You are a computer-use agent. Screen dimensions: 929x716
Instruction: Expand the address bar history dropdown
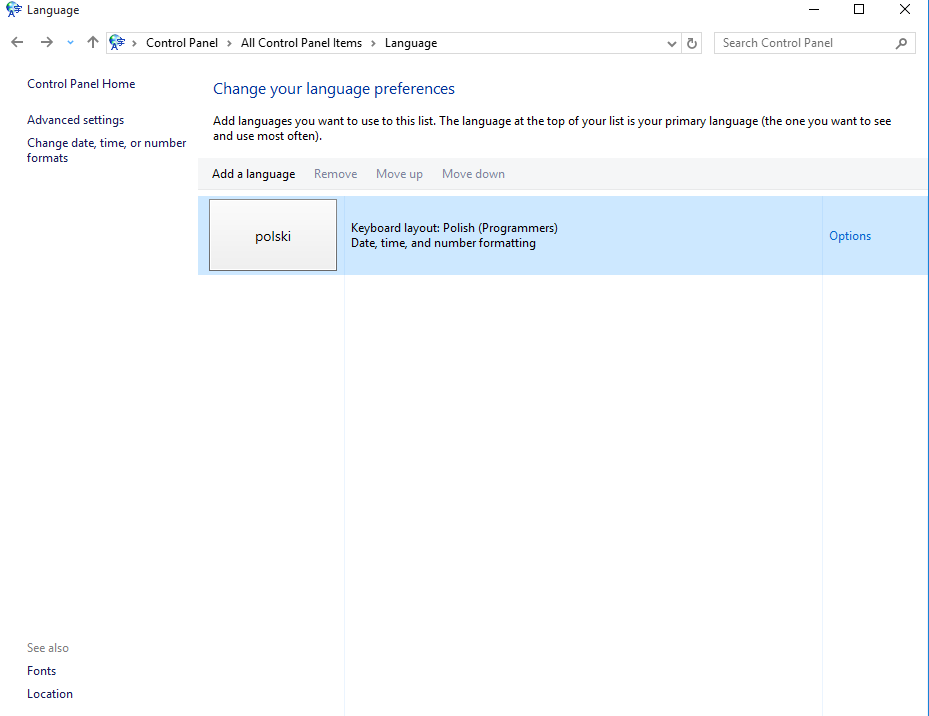[x=671, y=43]
